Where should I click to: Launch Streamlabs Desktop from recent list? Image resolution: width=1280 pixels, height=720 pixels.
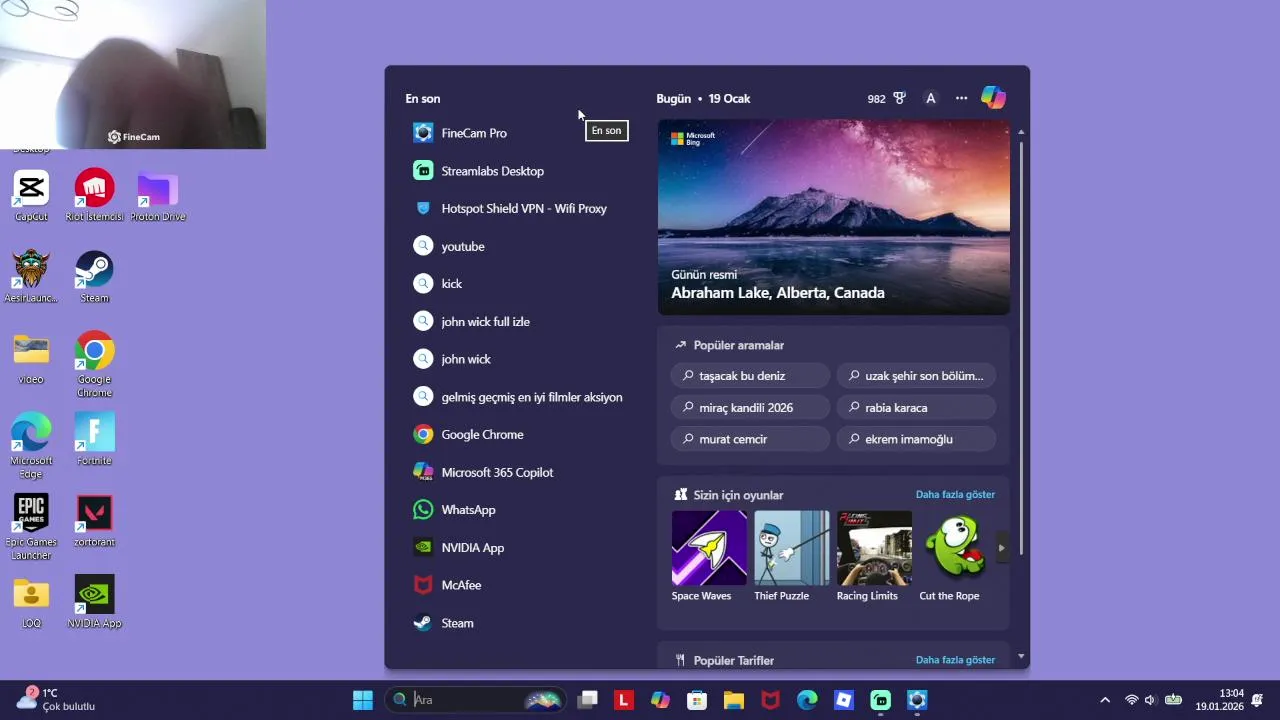(x=520, y=171)
